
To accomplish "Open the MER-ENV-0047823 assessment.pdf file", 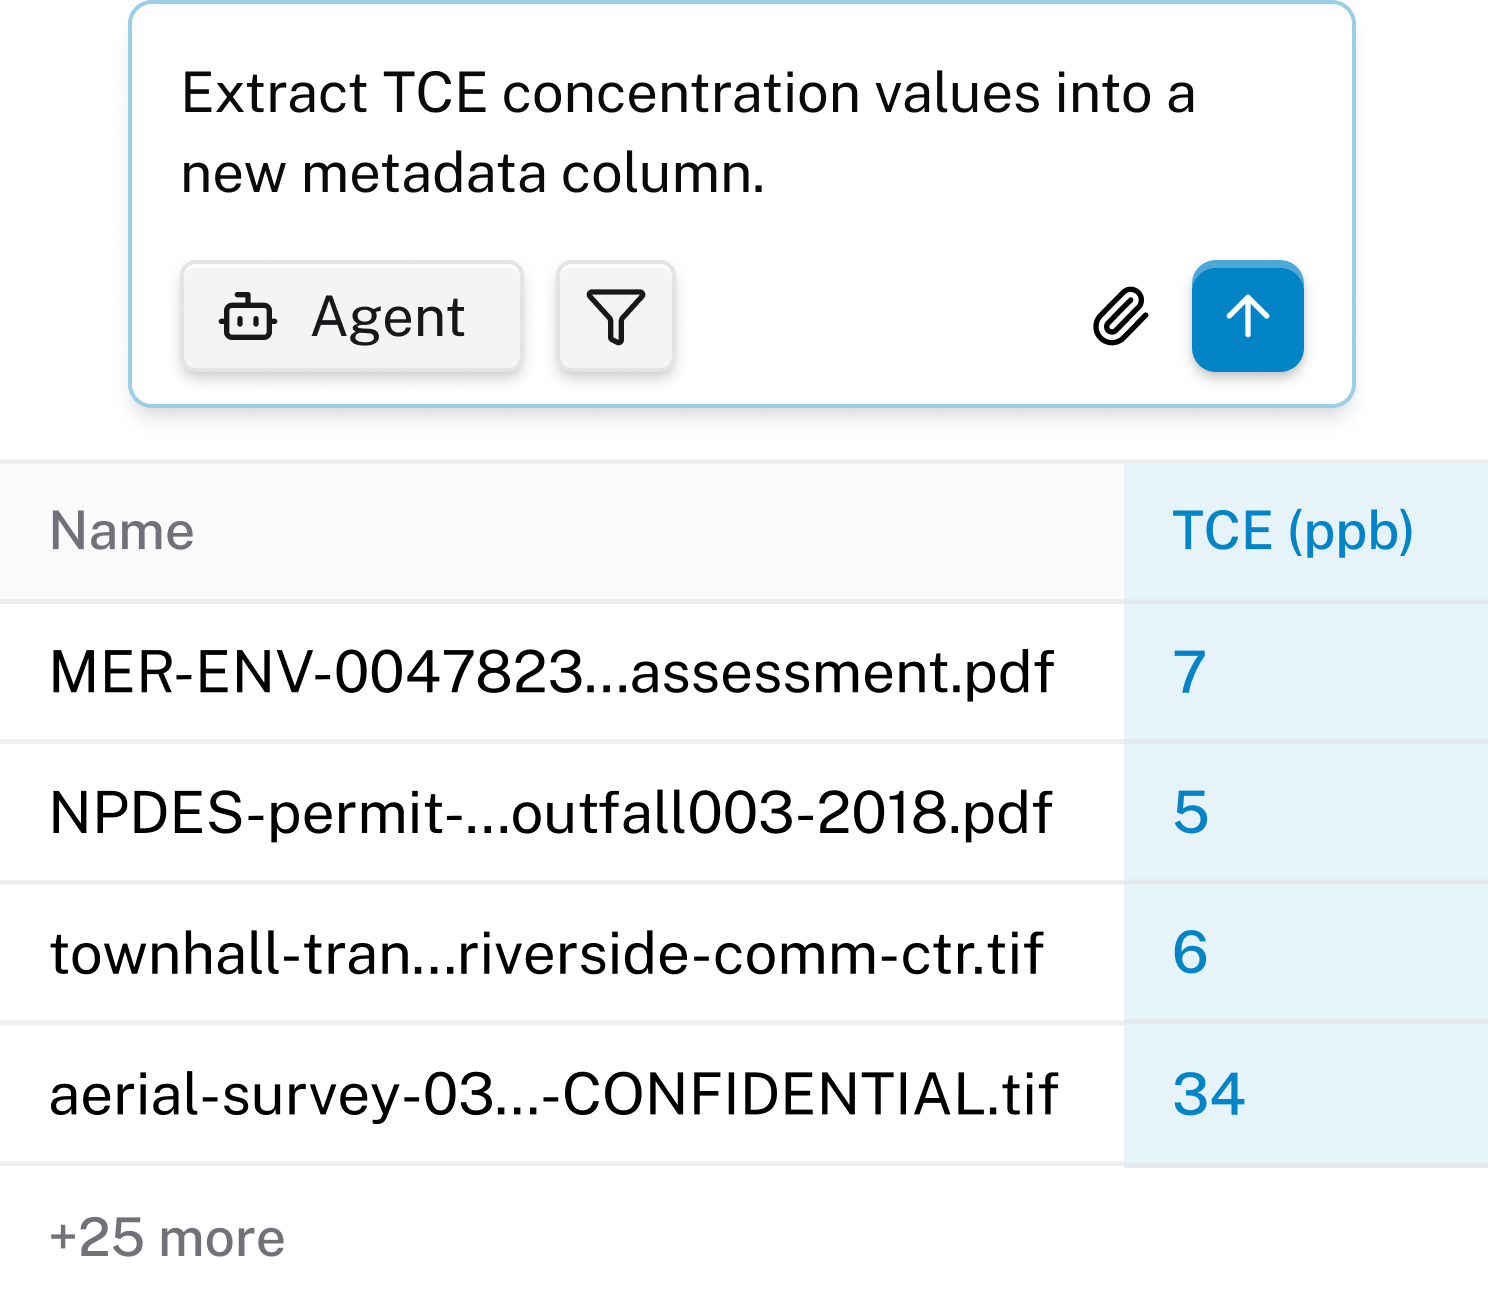I will (551, 672).
